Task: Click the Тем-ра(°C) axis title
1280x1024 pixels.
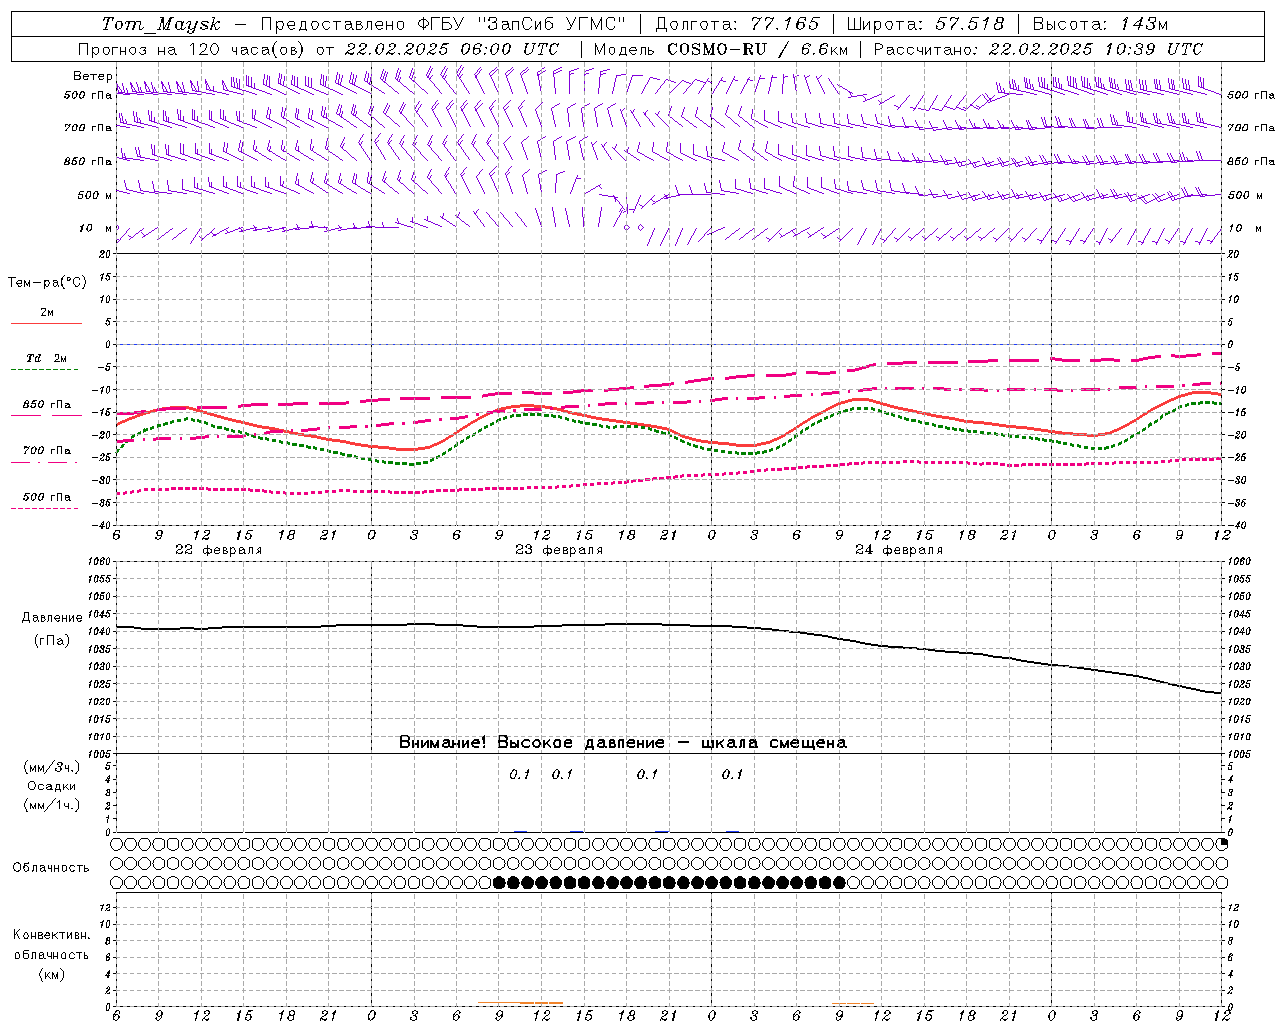Action: tap(47, 283)
